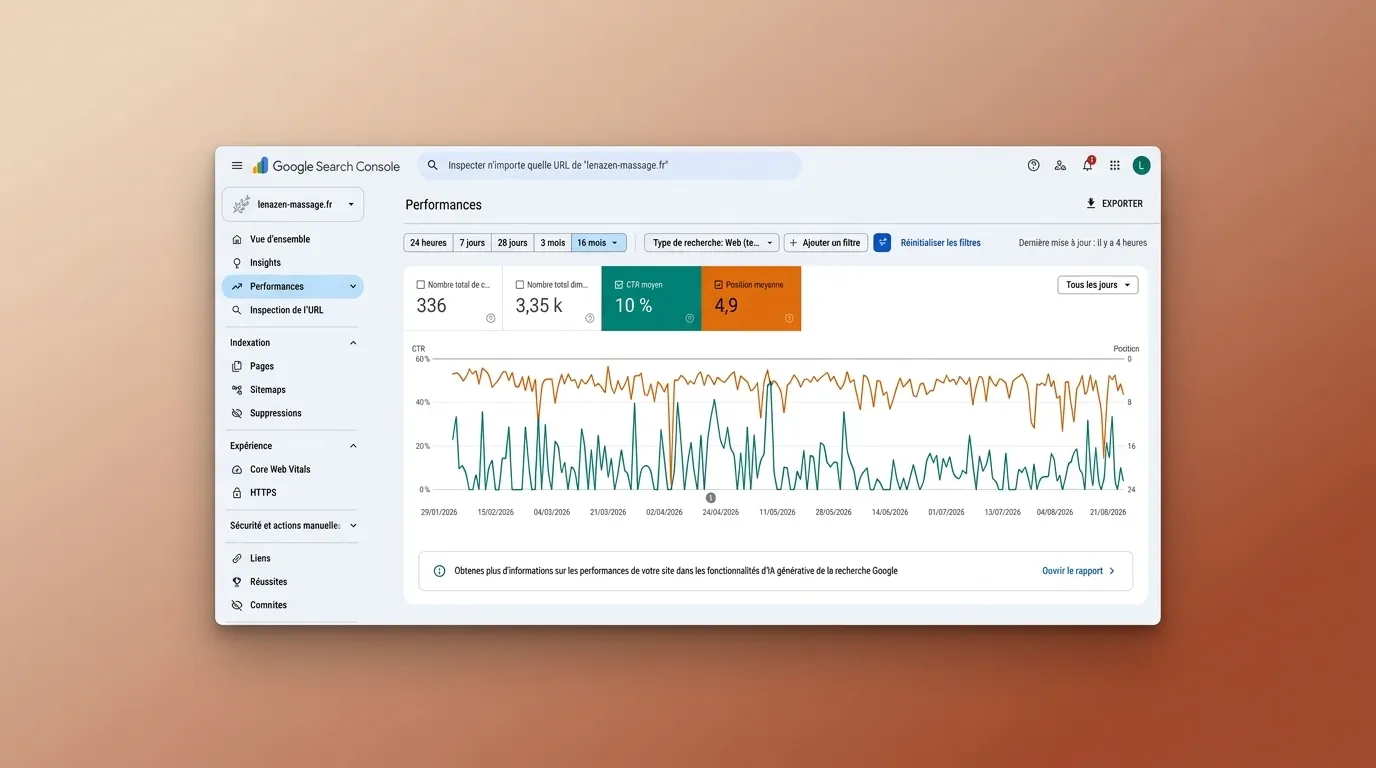Open Performances in the sidebar
The height and width of the screenshot is (768, 1376).
pos(293,287)
